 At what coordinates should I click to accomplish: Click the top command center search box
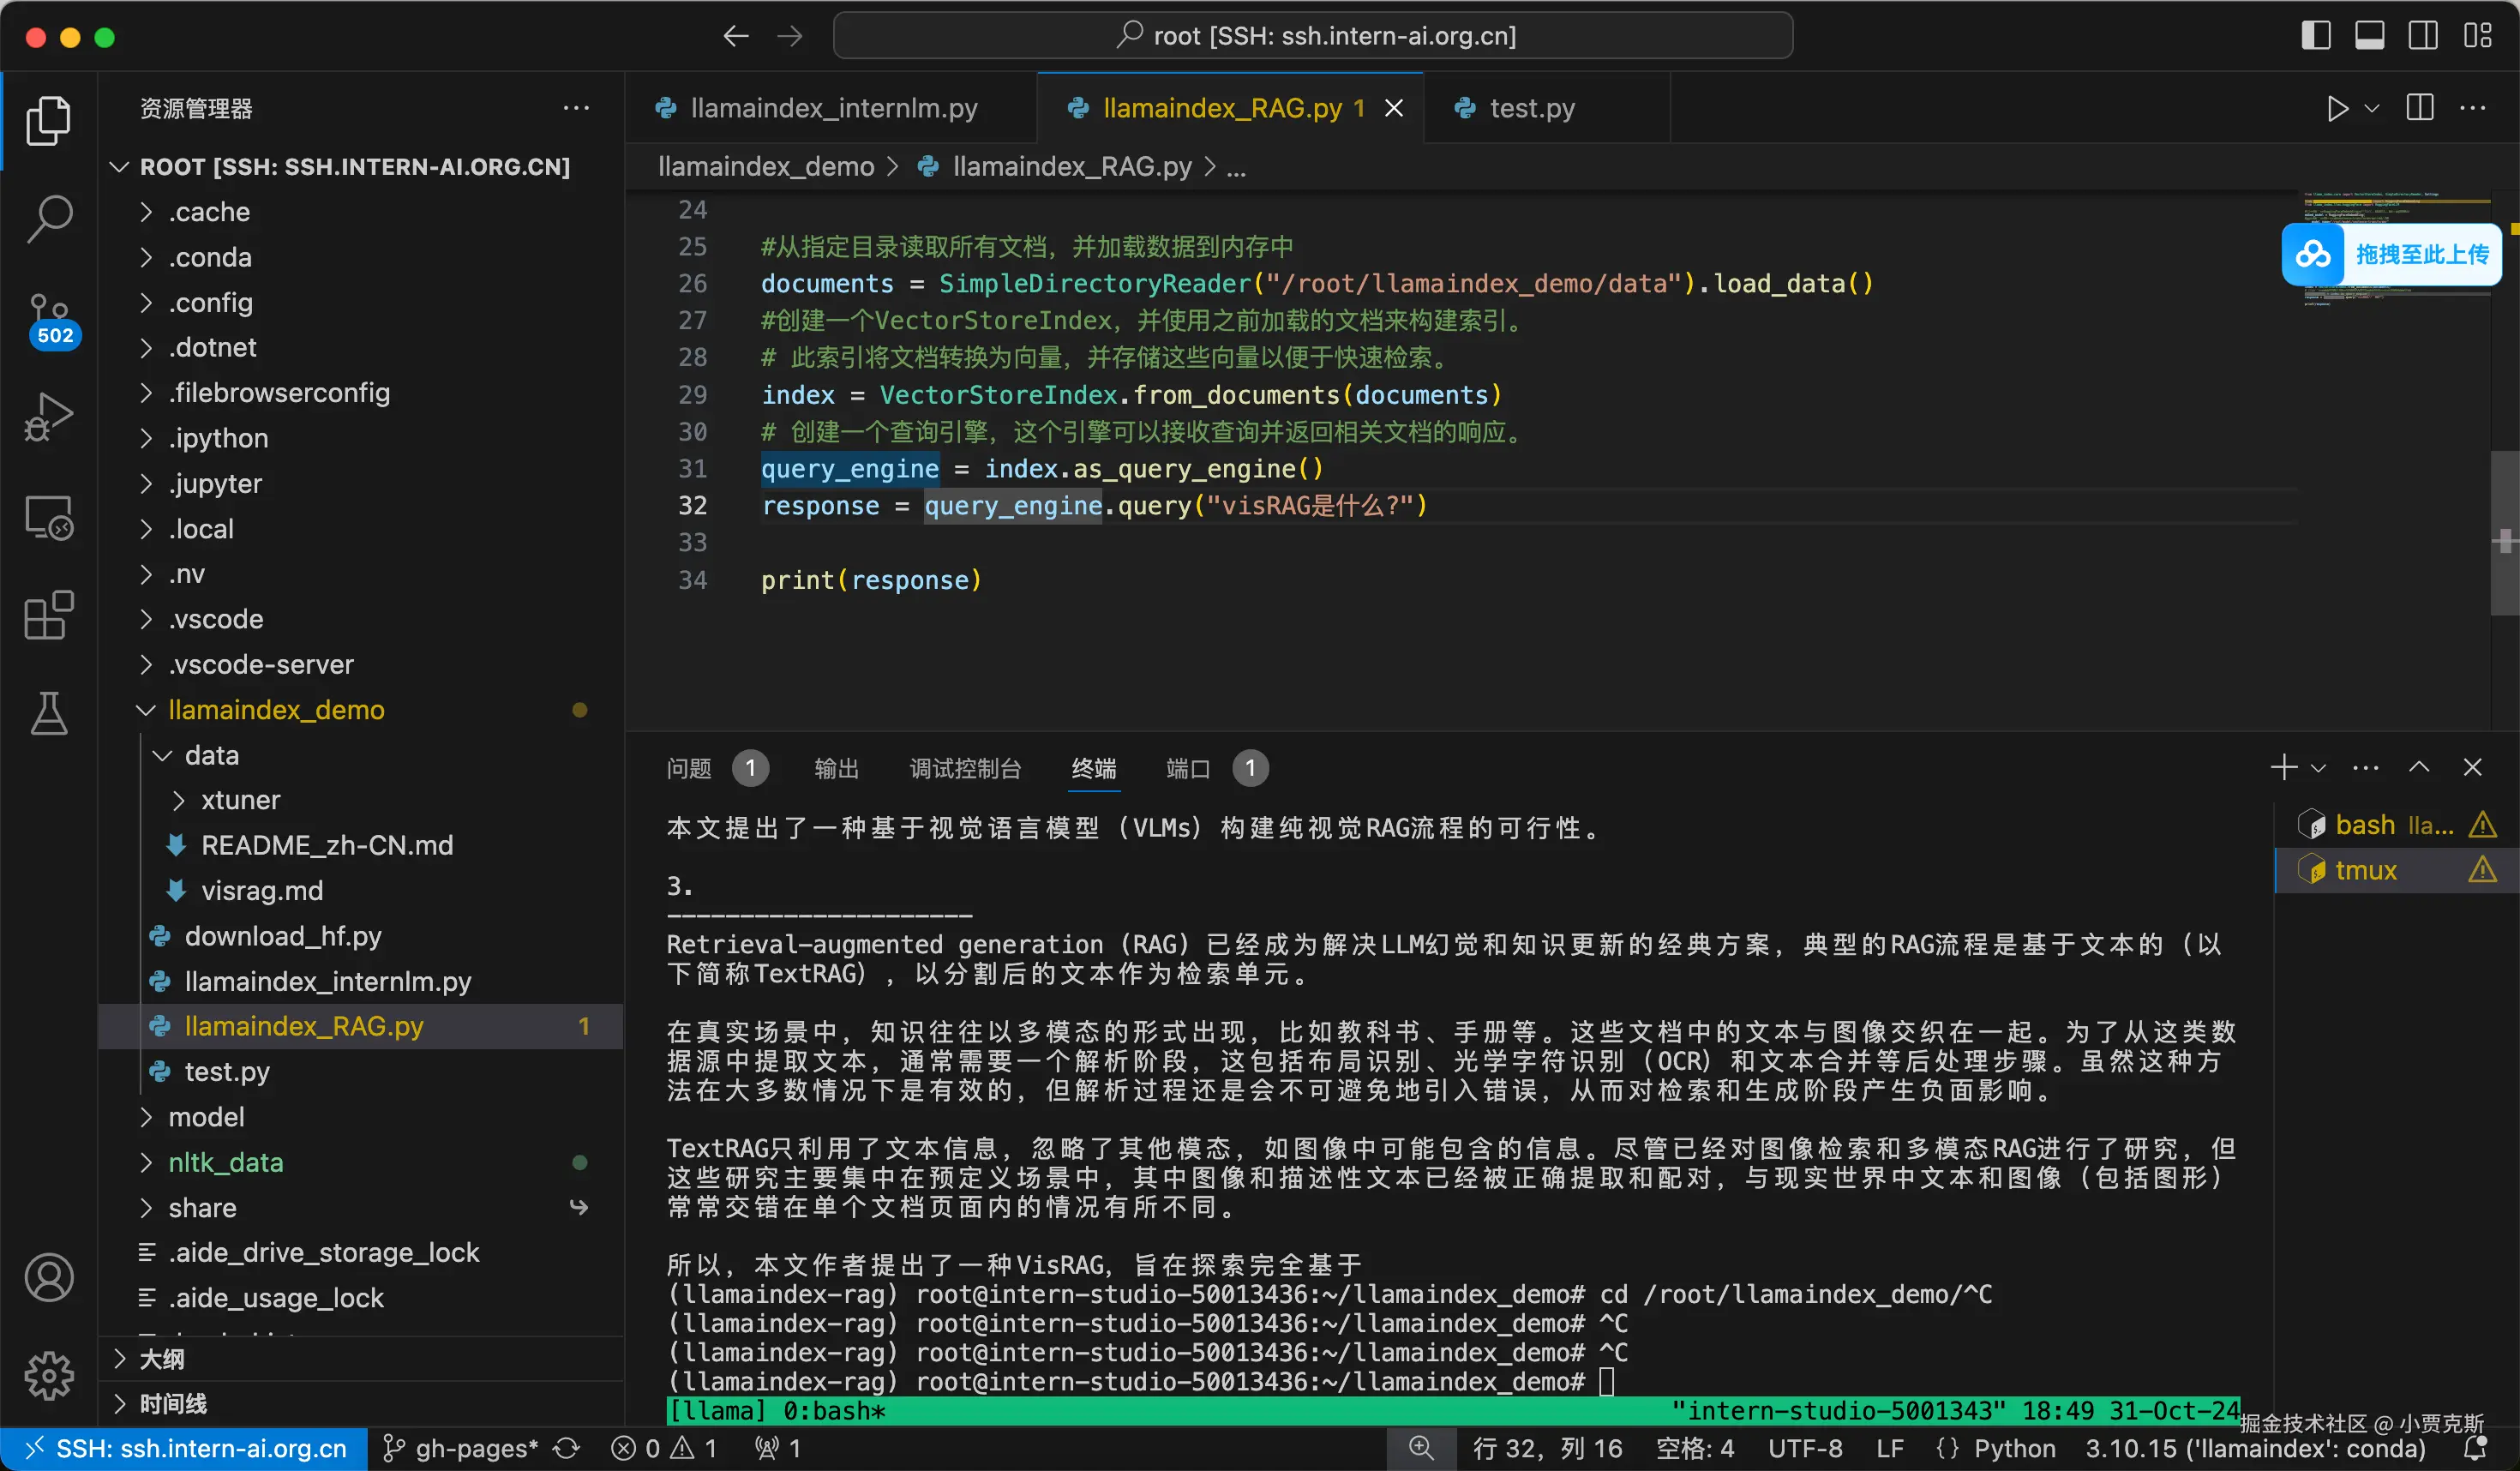pos(1312,36)
